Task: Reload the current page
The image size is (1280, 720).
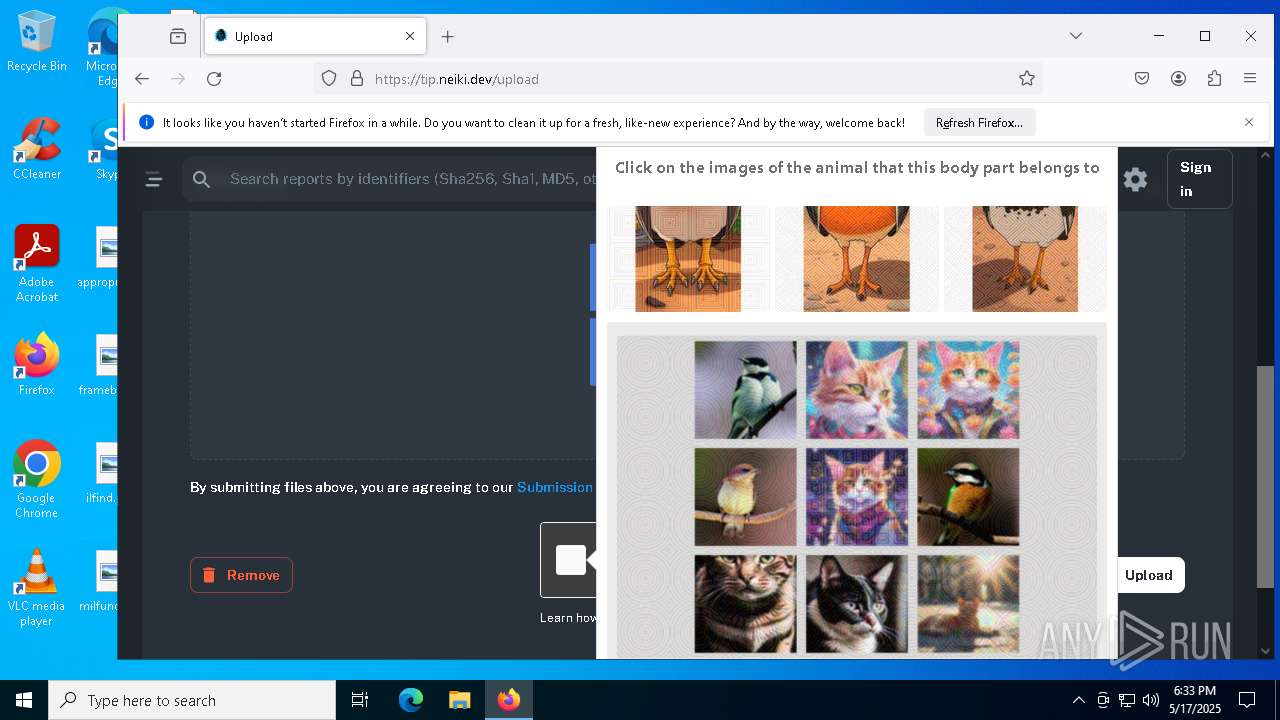Action: (214, 79)
